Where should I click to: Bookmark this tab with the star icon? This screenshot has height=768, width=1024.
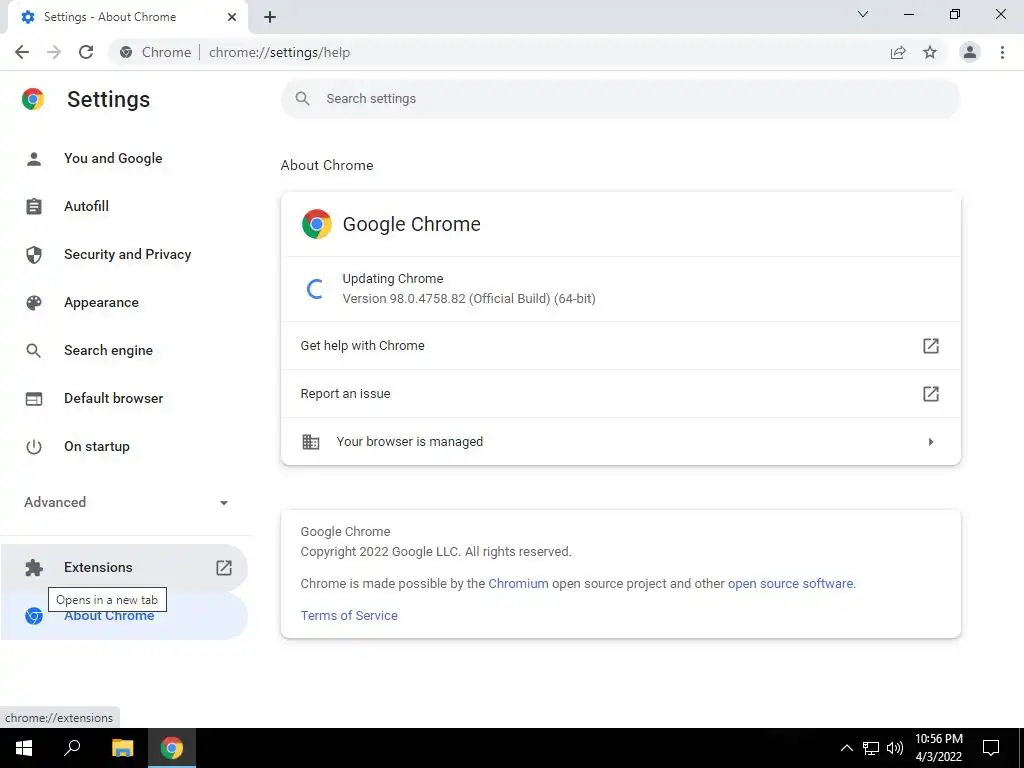tap(930, 52)
